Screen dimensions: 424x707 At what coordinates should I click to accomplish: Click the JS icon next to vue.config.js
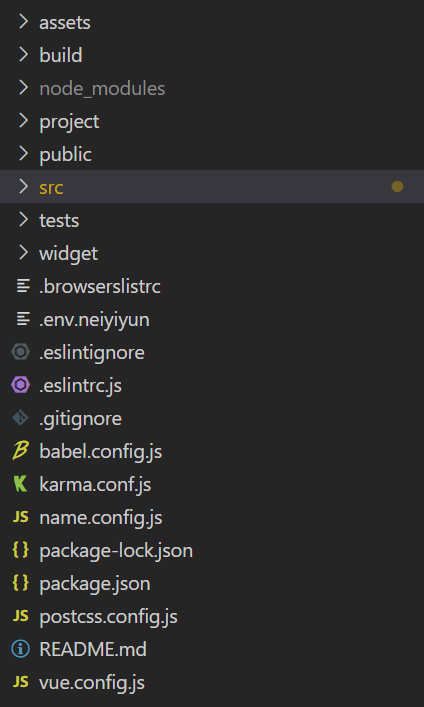coord(20,682)
